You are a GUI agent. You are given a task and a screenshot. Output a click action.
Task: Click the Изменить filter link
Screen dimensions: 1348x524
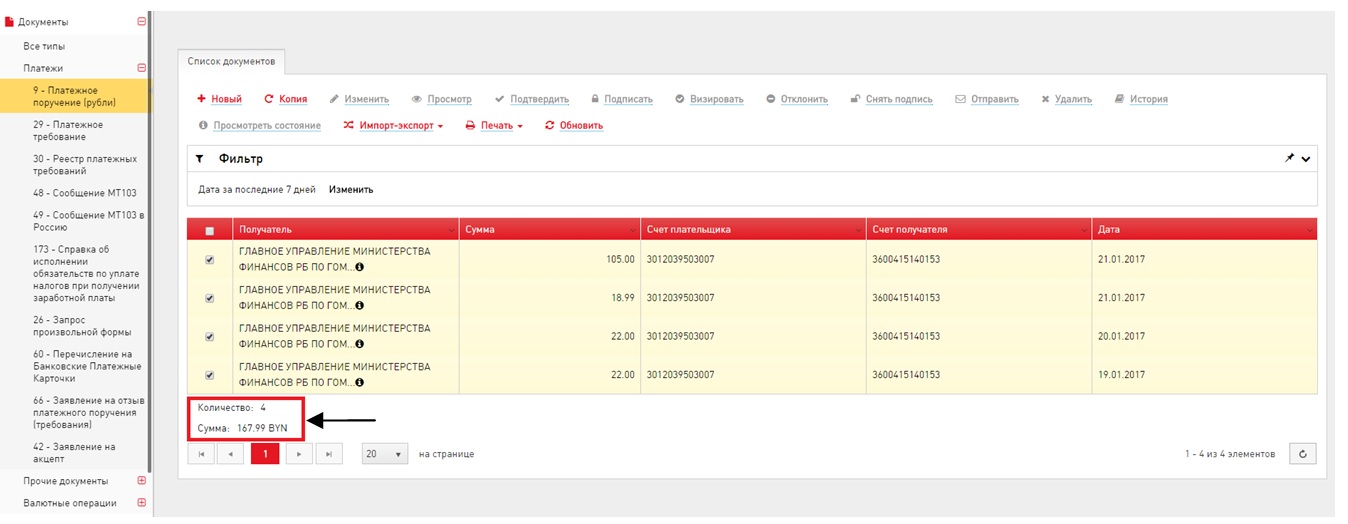tap(351, 189)
